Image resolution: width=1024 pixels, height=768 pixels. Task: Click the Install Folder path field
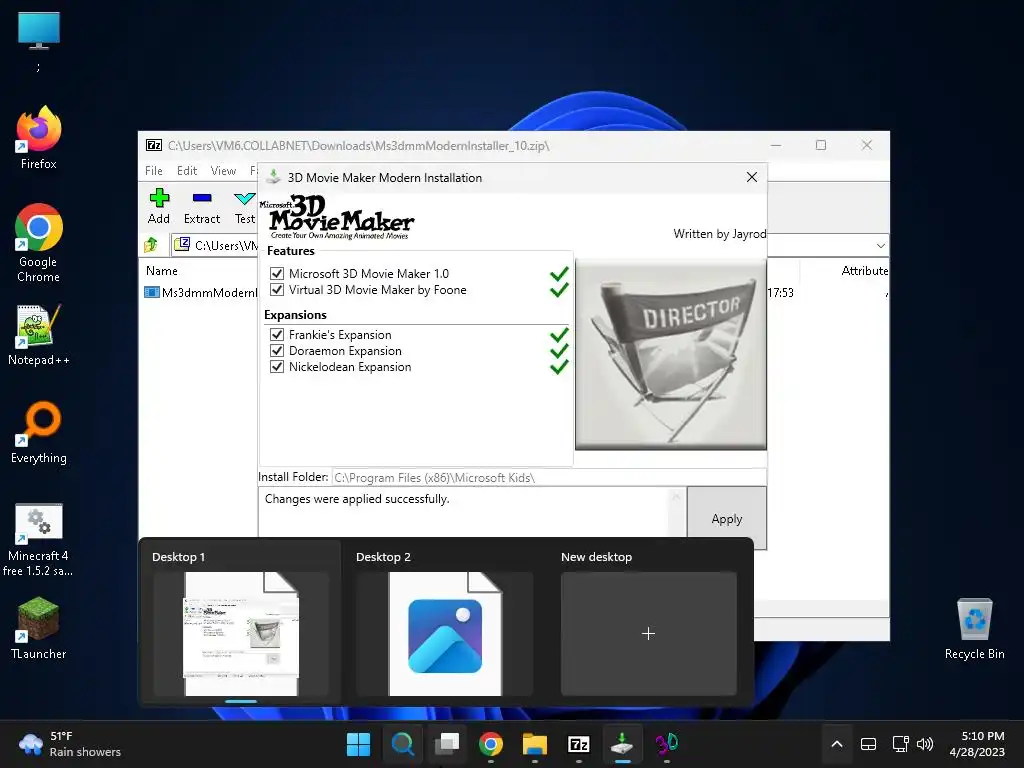[549, 477]
